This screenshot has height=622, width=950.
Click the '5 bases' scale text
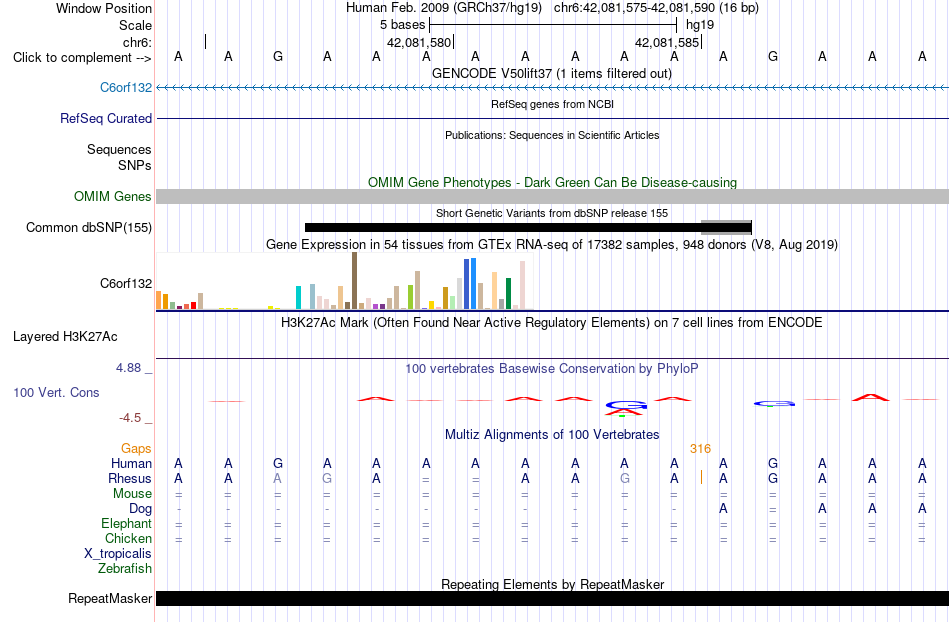tap(402, 25)
